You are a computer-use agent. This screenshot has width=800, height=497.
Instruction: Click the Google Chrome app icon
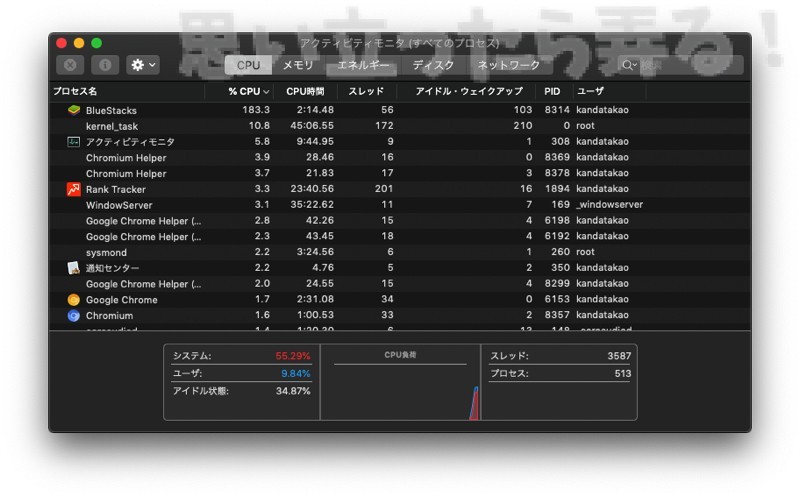tap(73, 300)
